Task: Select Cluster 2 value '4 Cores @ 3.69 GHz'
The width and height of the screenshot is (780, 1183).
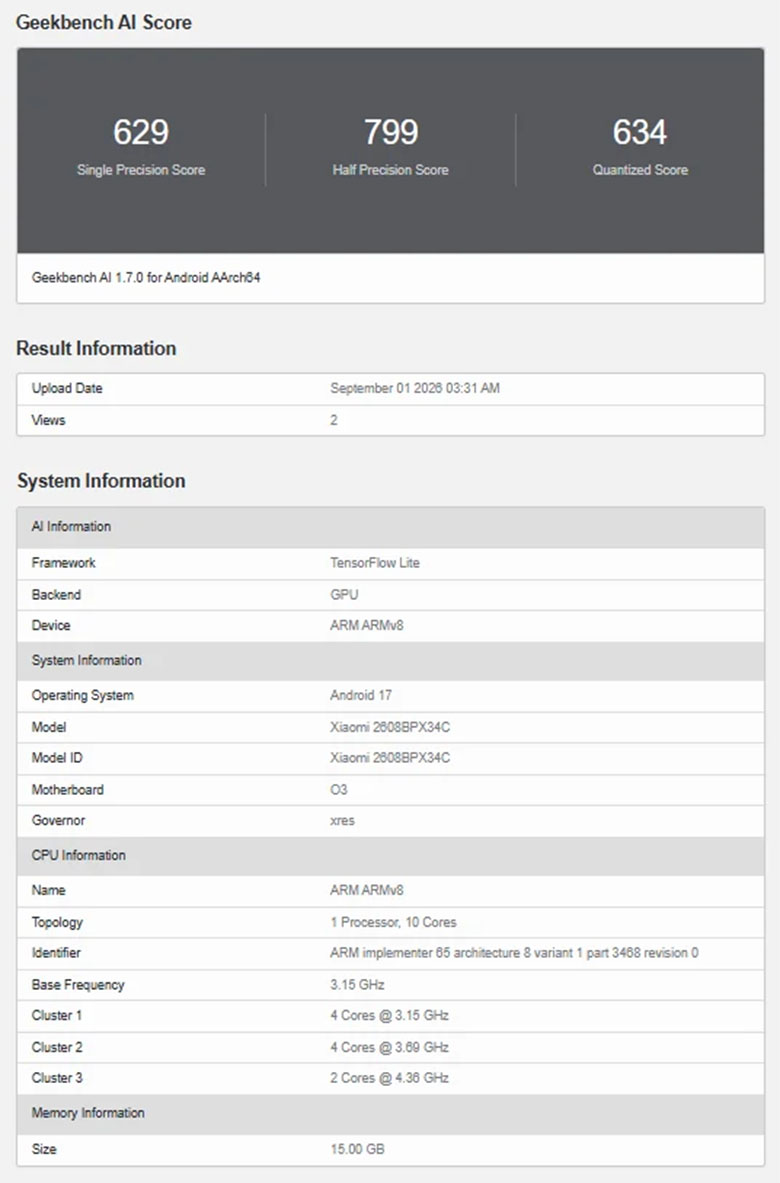Action: pyautogui.click(x=389, y=1047)
